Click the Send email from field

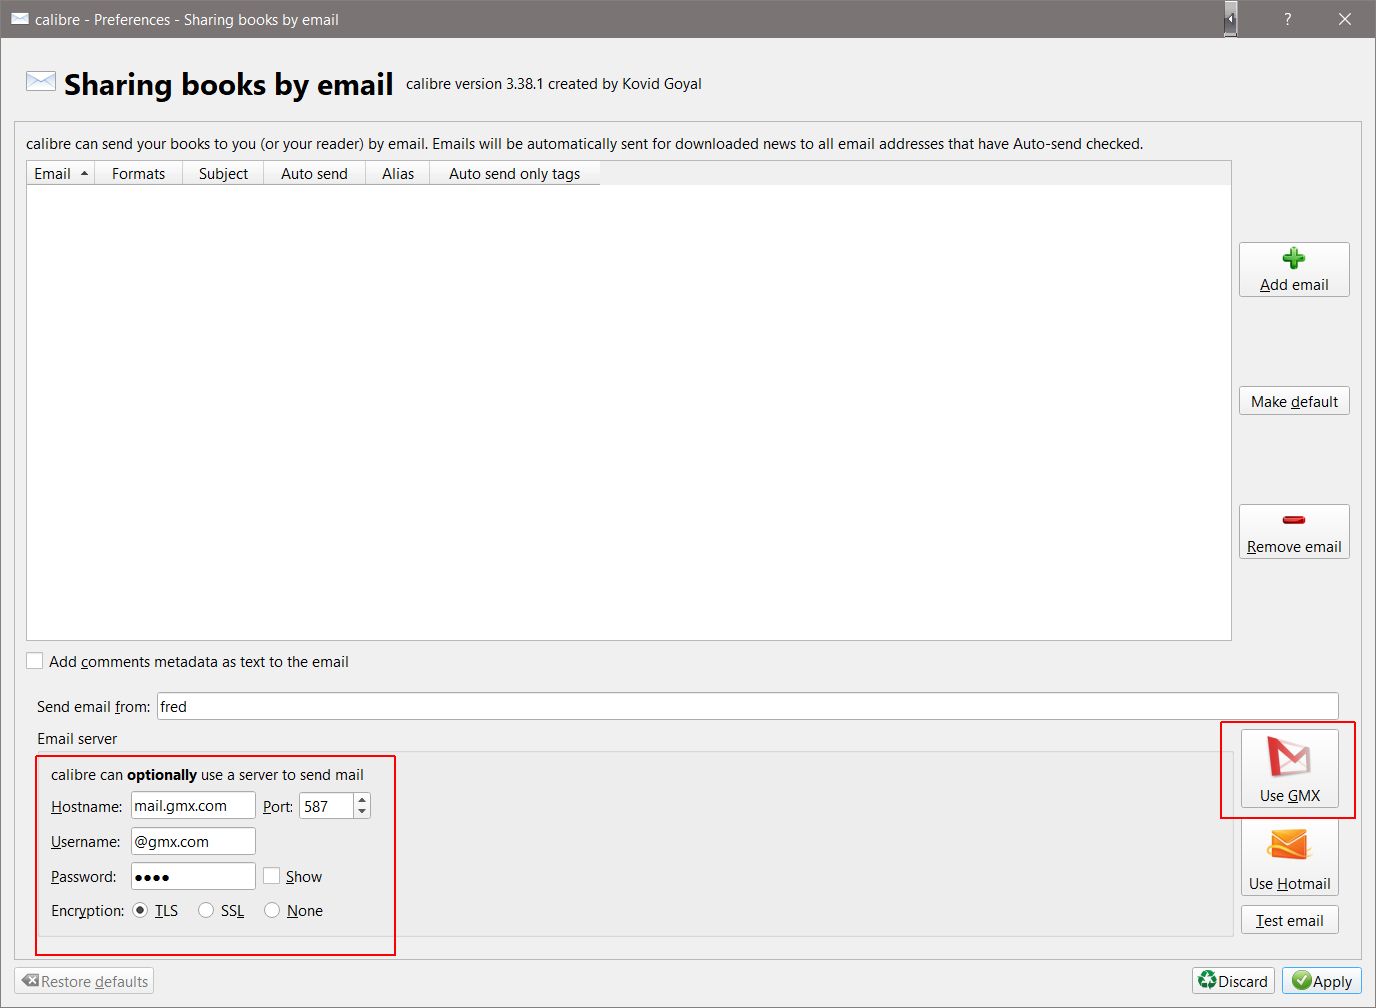point(747,706)
